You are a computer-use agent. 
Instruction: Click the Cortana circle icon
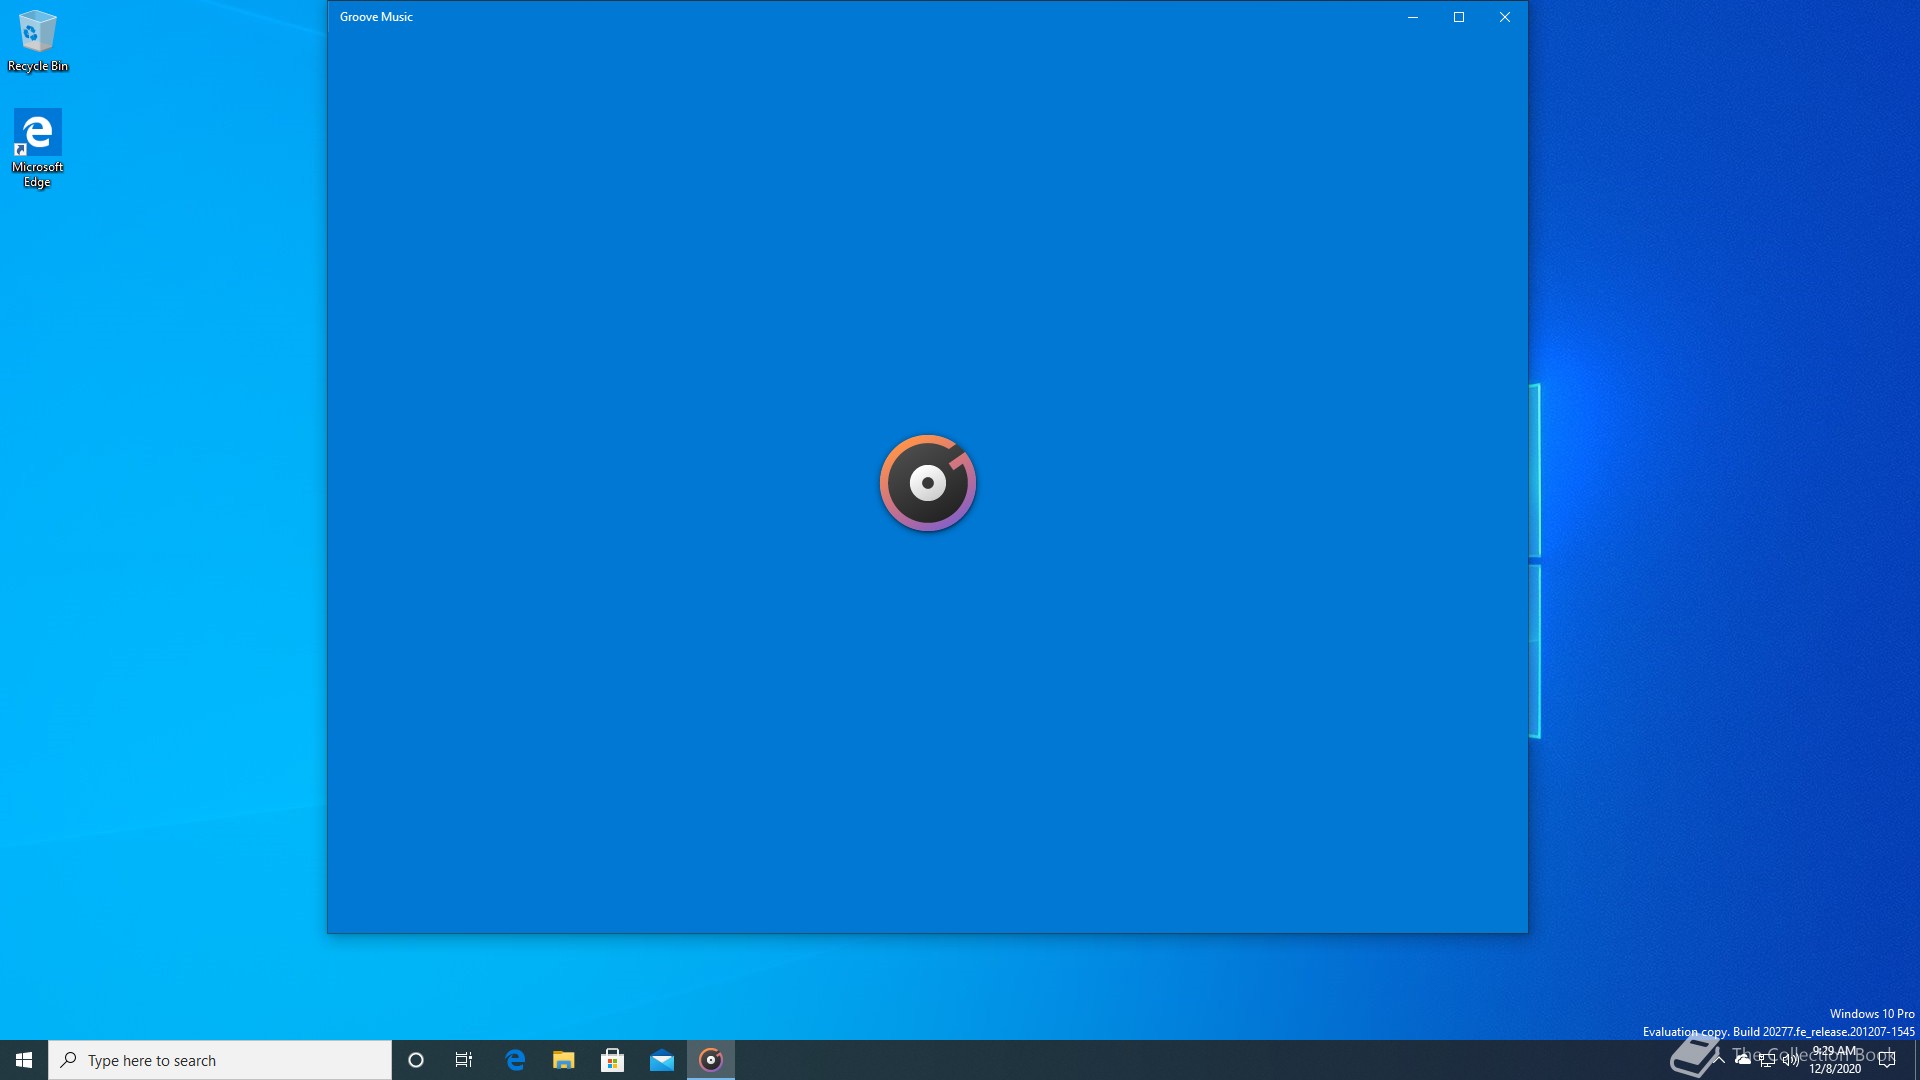pyautogui.click(x=416, y=1060)
